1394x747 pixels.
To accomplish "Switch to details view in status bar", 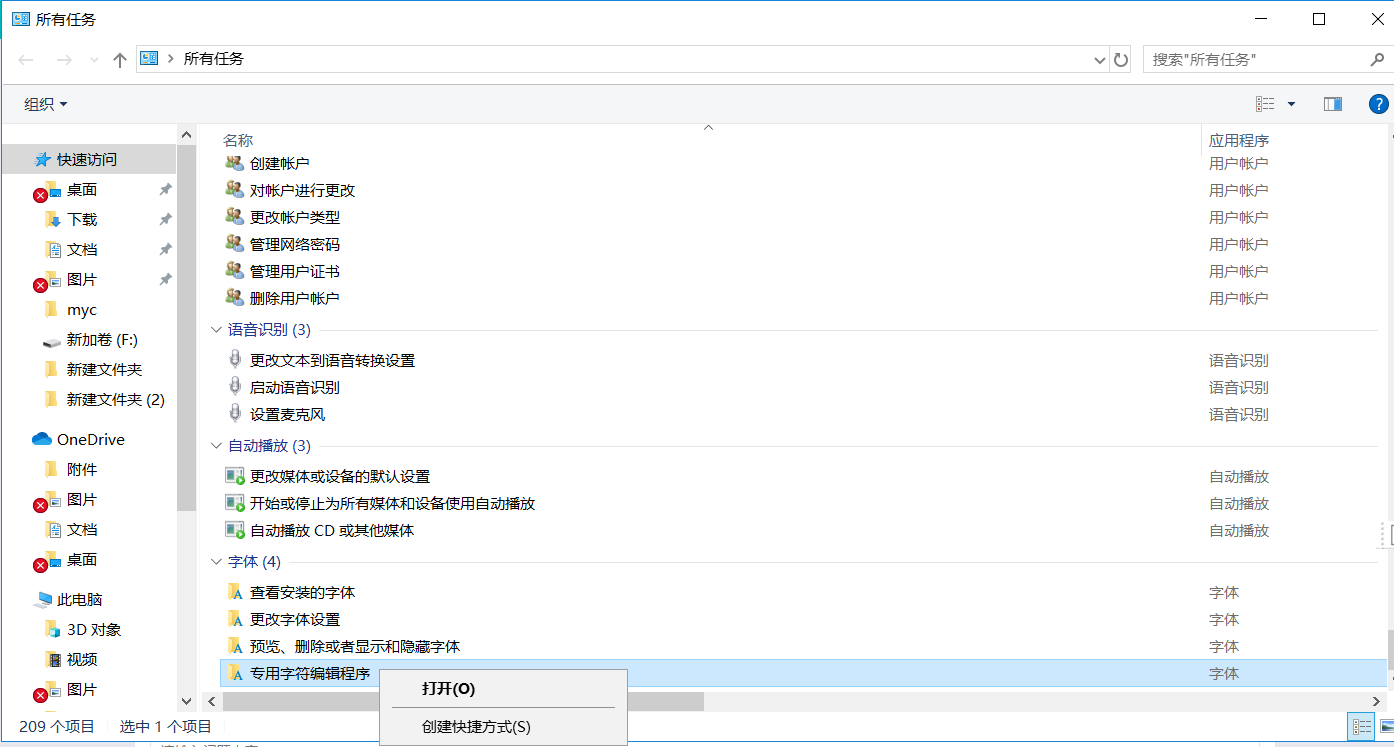I will click(1361, 726).
